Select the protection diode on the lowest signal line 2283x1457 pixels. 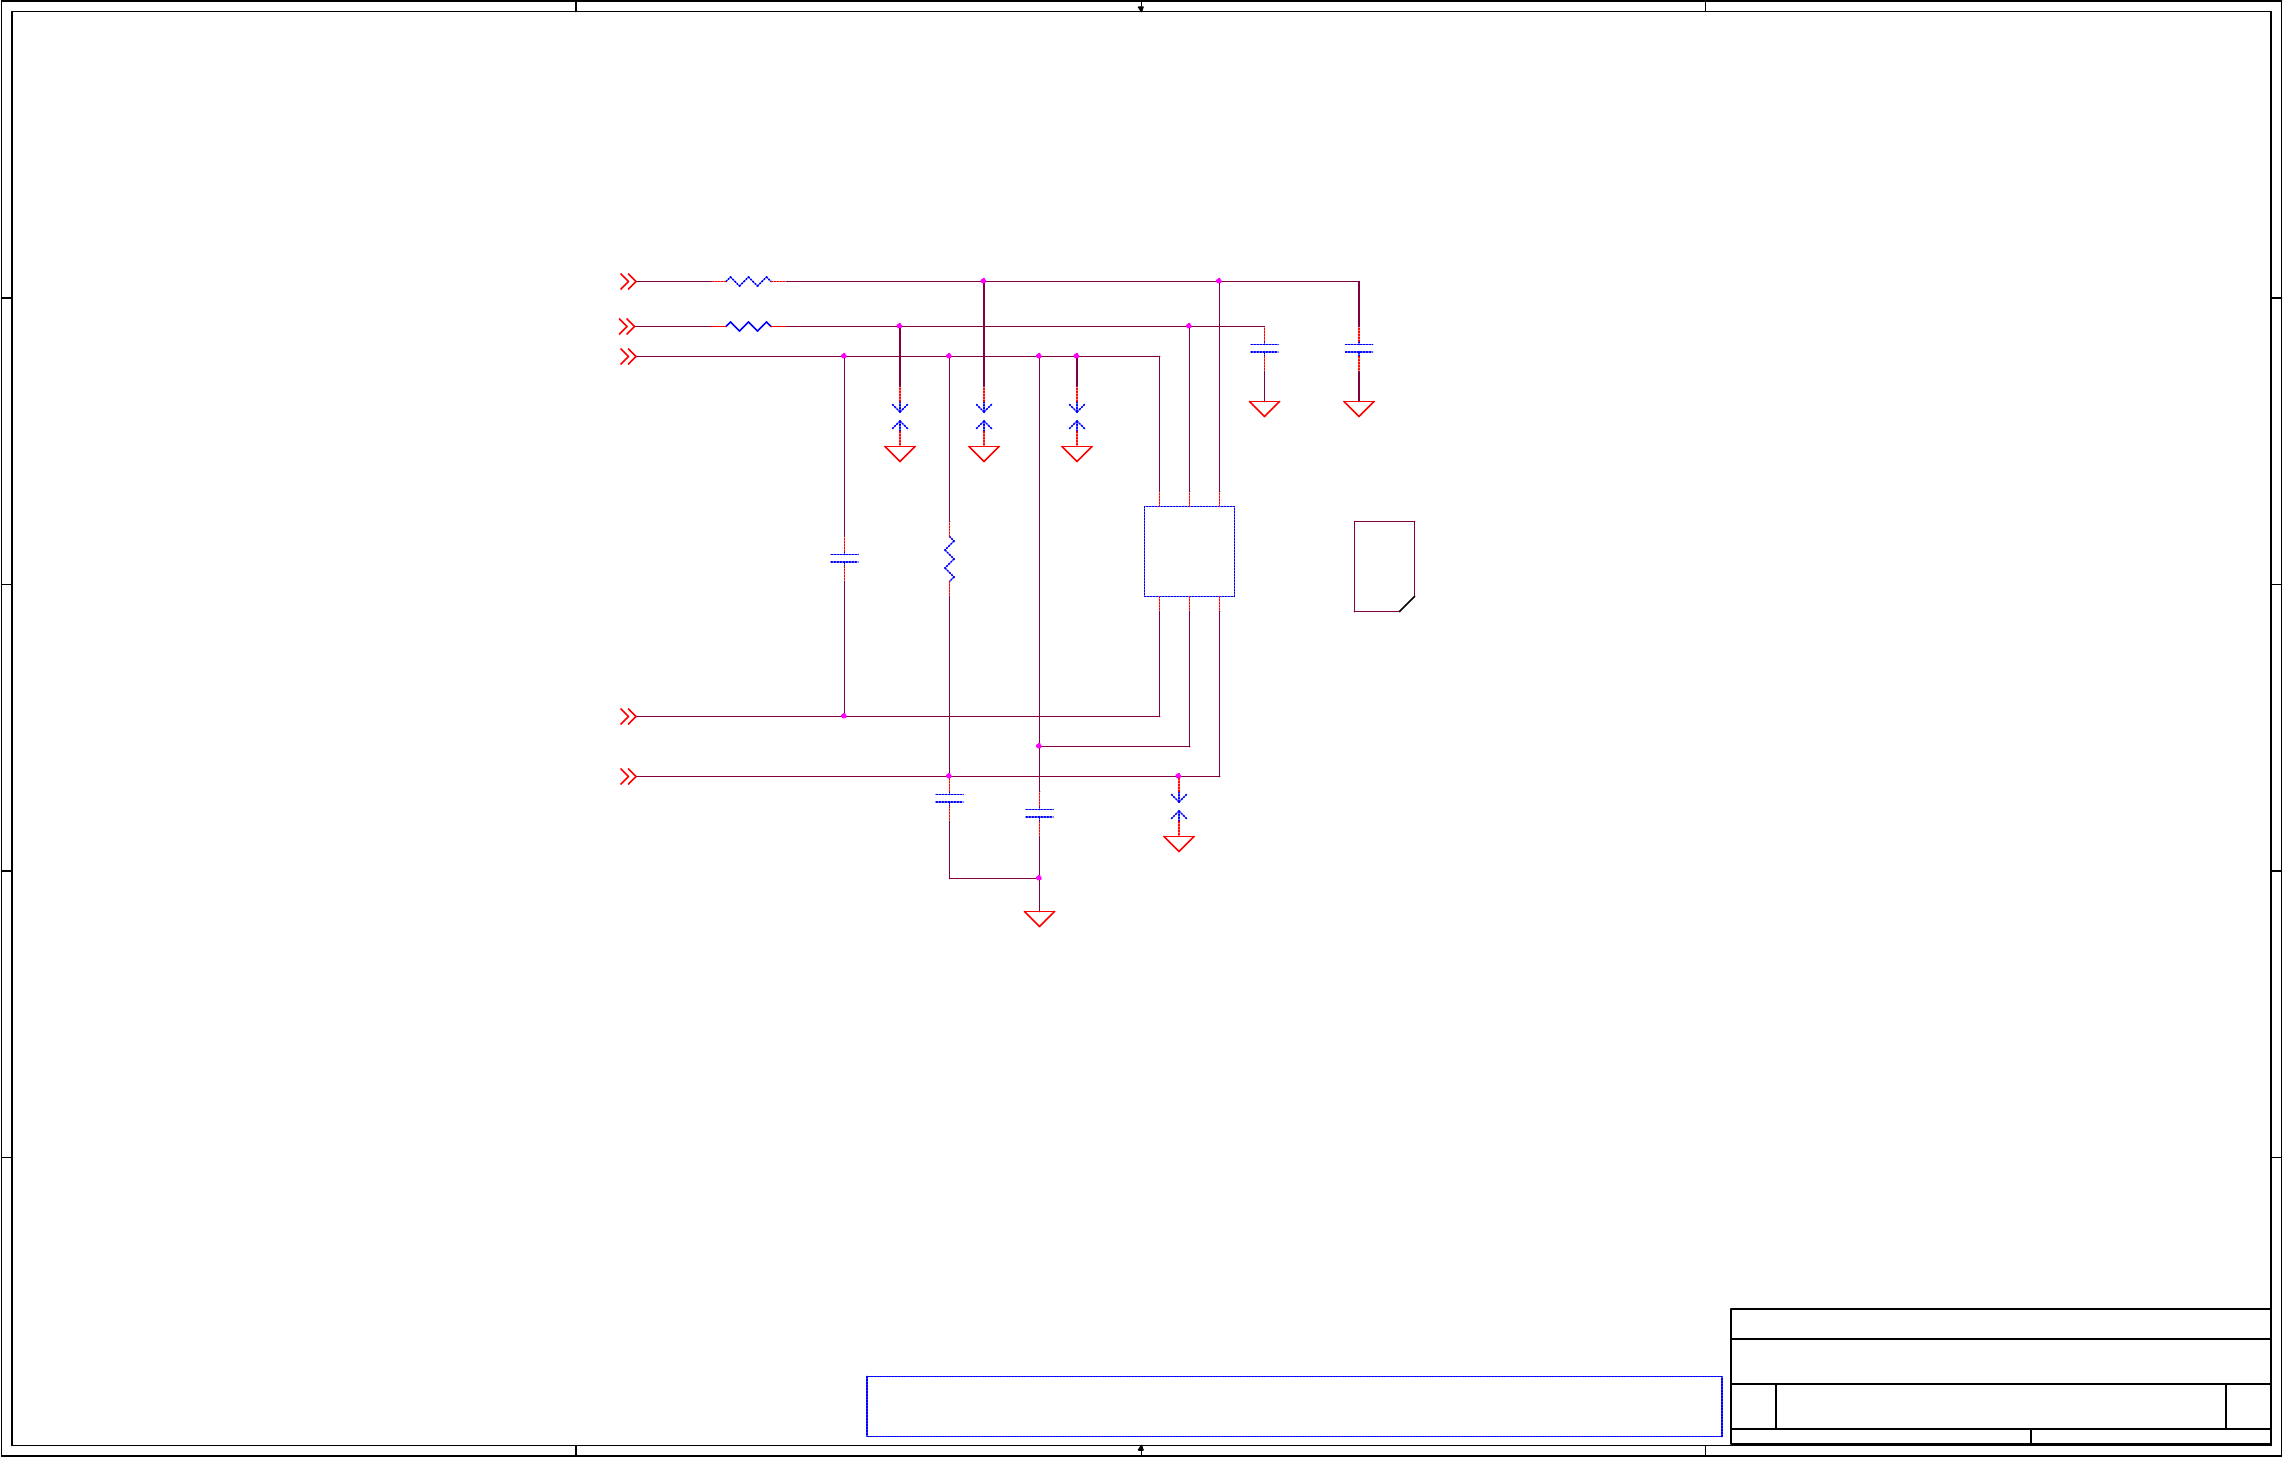point(1179,806)
